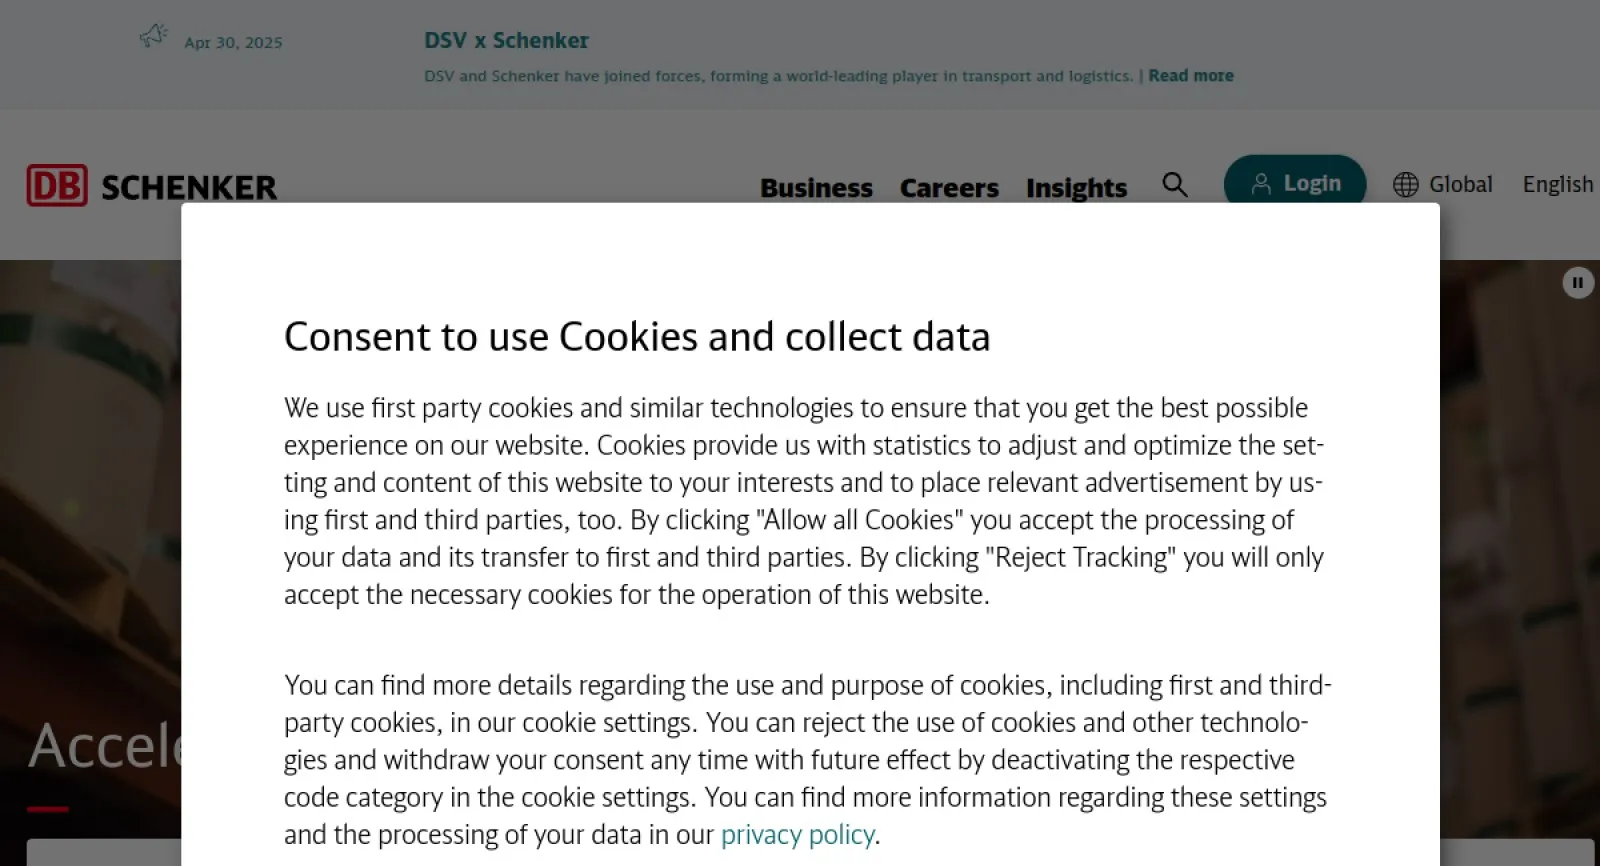Follow the Read more link
This screenshot has width=1600, height=866.
(1191, 76)
